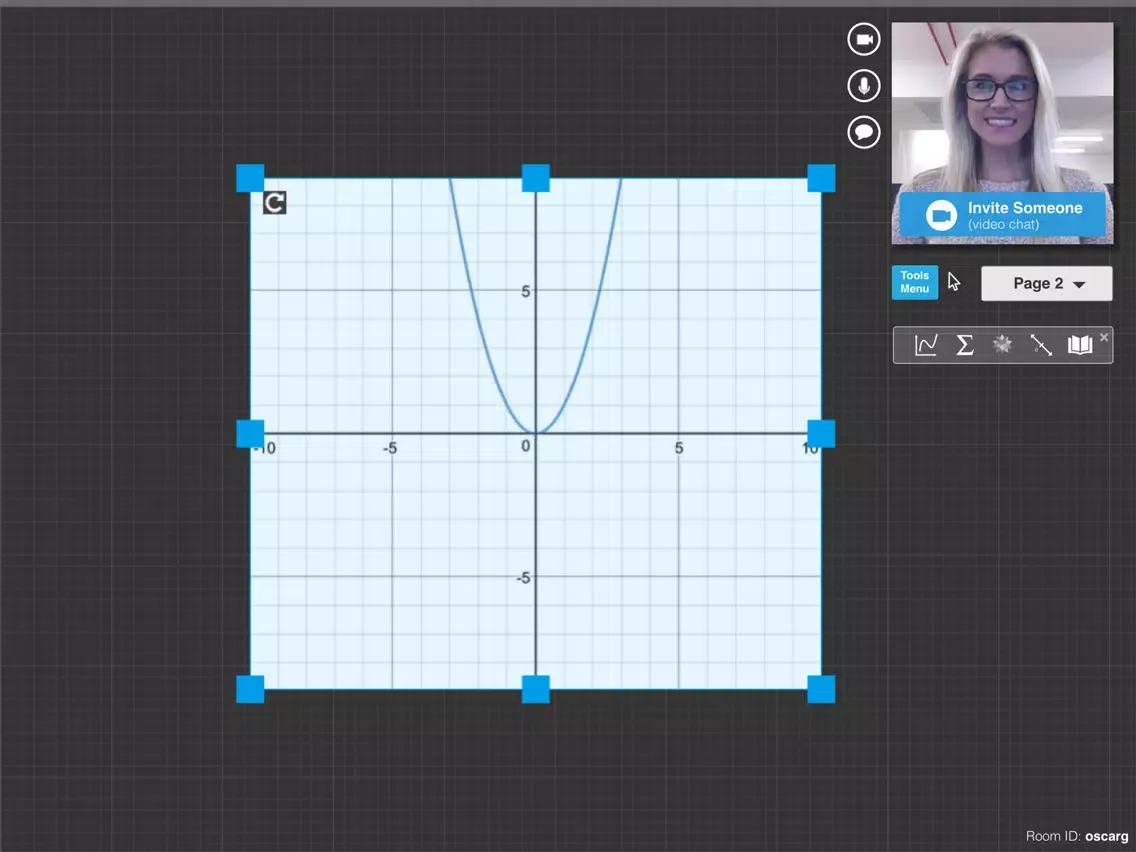Screen dimensions: 1136x852
Task: Click left-middle handle of graph
Action: tap(250, 433)
